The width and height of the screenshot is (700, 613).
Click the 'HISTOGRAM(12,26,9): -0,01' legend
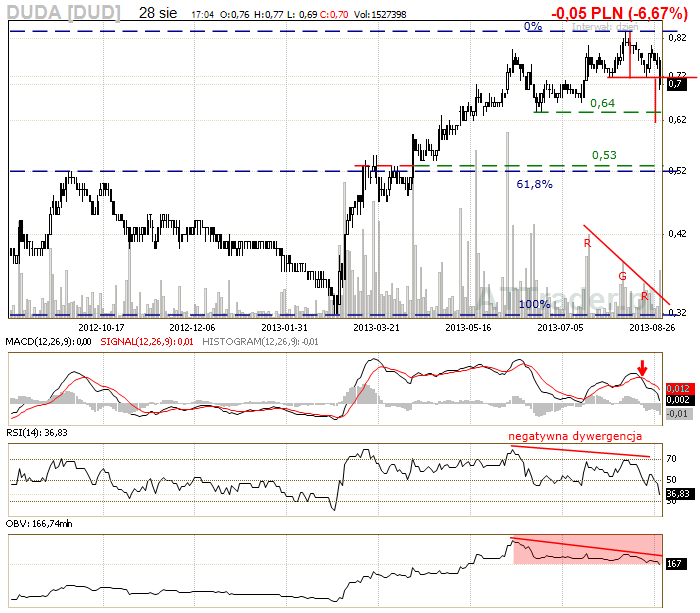(260, 342)
